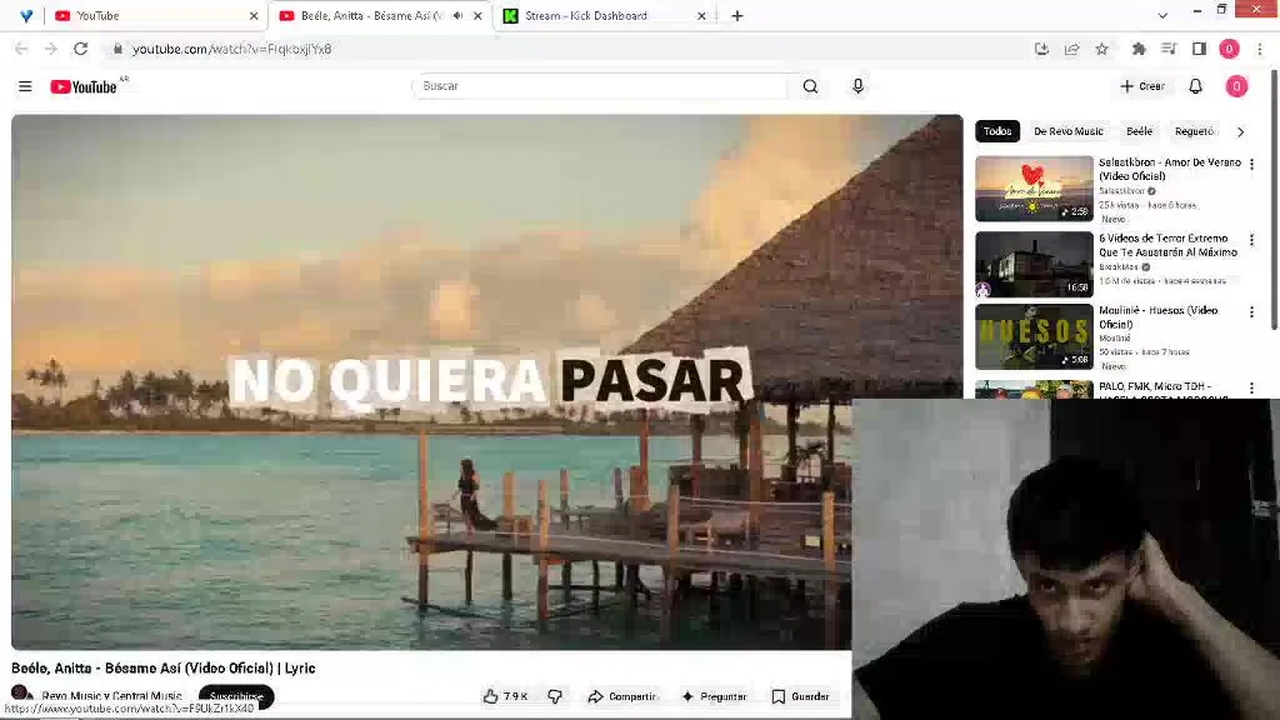This screenshot has height=720, width=1280.
Task: Click the Preguntar button
Action: [x=714, y=697]
